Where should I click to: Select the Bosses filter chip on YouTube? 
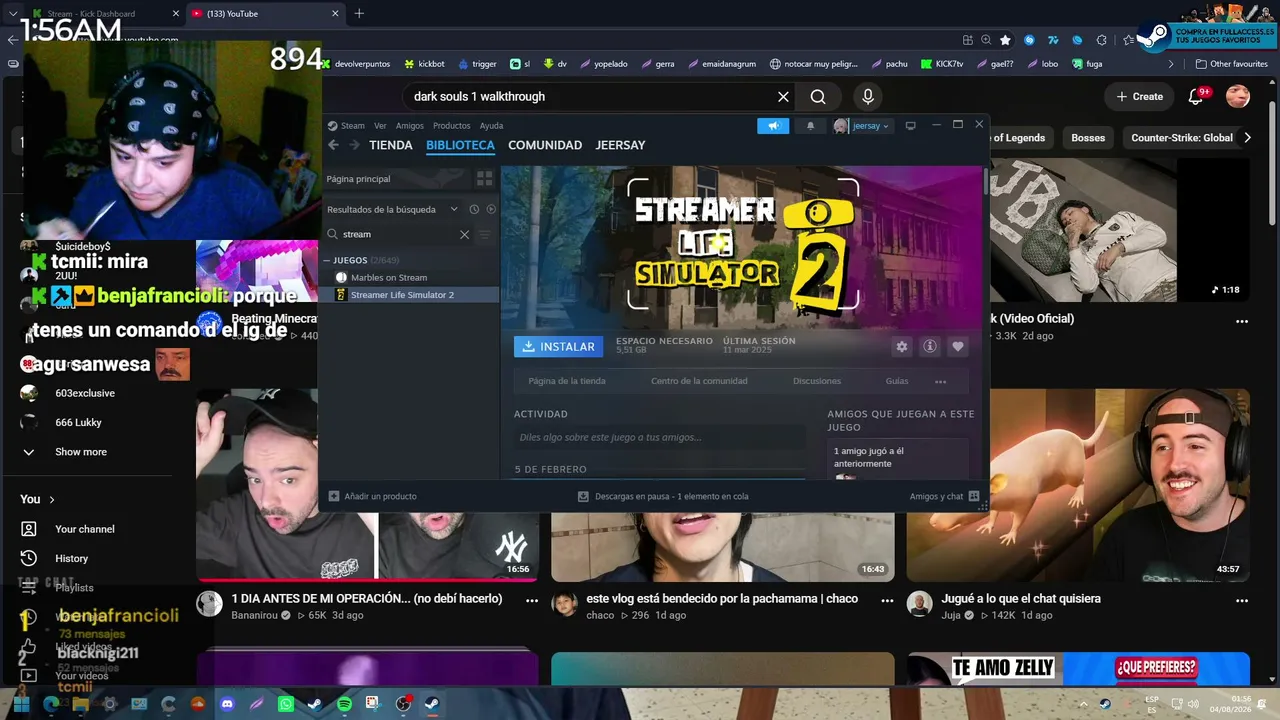1088,138
